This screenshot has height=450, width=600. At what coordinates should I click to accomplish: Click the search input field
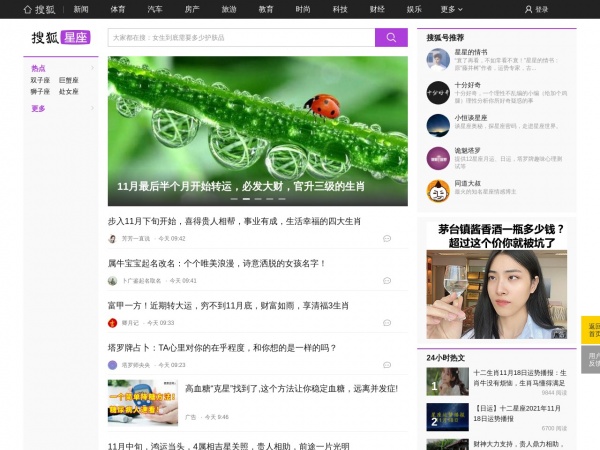241,38
